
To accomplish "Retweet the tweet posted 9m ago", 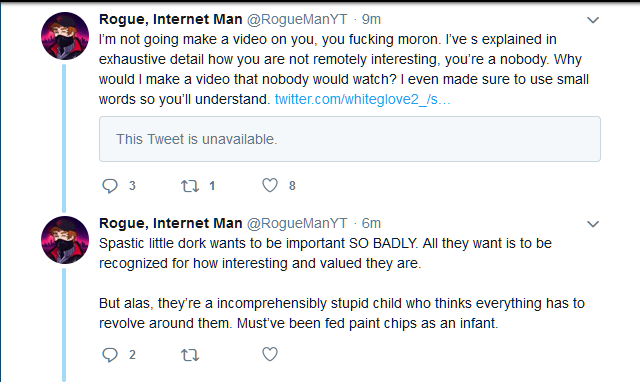I will click(190, 186).
